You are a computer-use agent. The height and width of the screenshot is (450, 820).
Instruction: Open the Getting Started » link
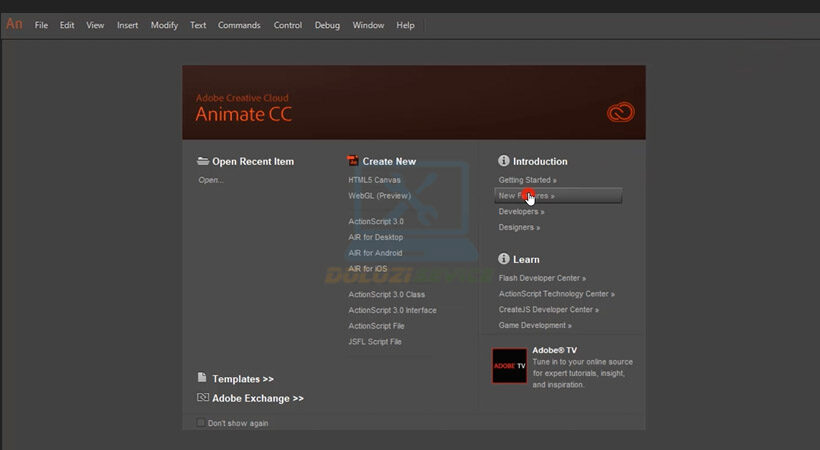coord(527,180)
